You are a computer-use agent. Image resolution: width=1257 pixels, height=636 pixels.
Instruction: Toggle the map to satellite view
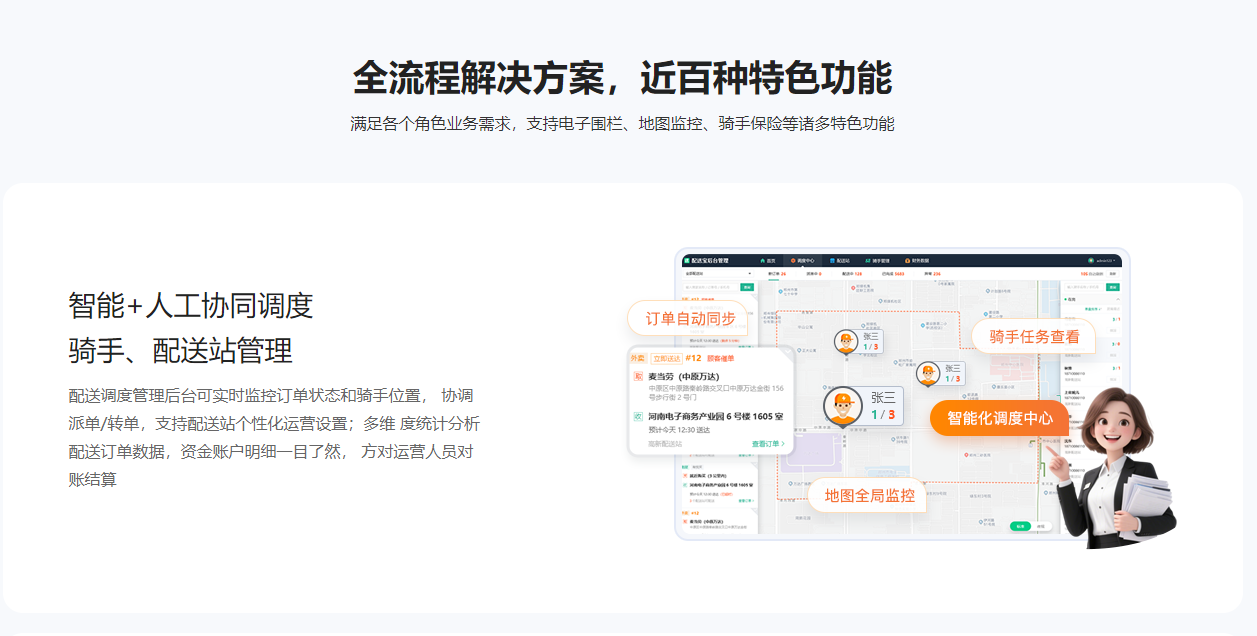pos(1041,526)
